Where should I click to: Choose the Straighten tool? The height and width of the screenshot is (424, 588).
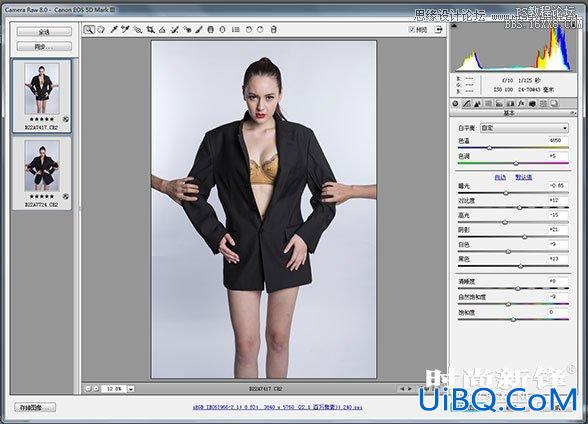point(162,30)
